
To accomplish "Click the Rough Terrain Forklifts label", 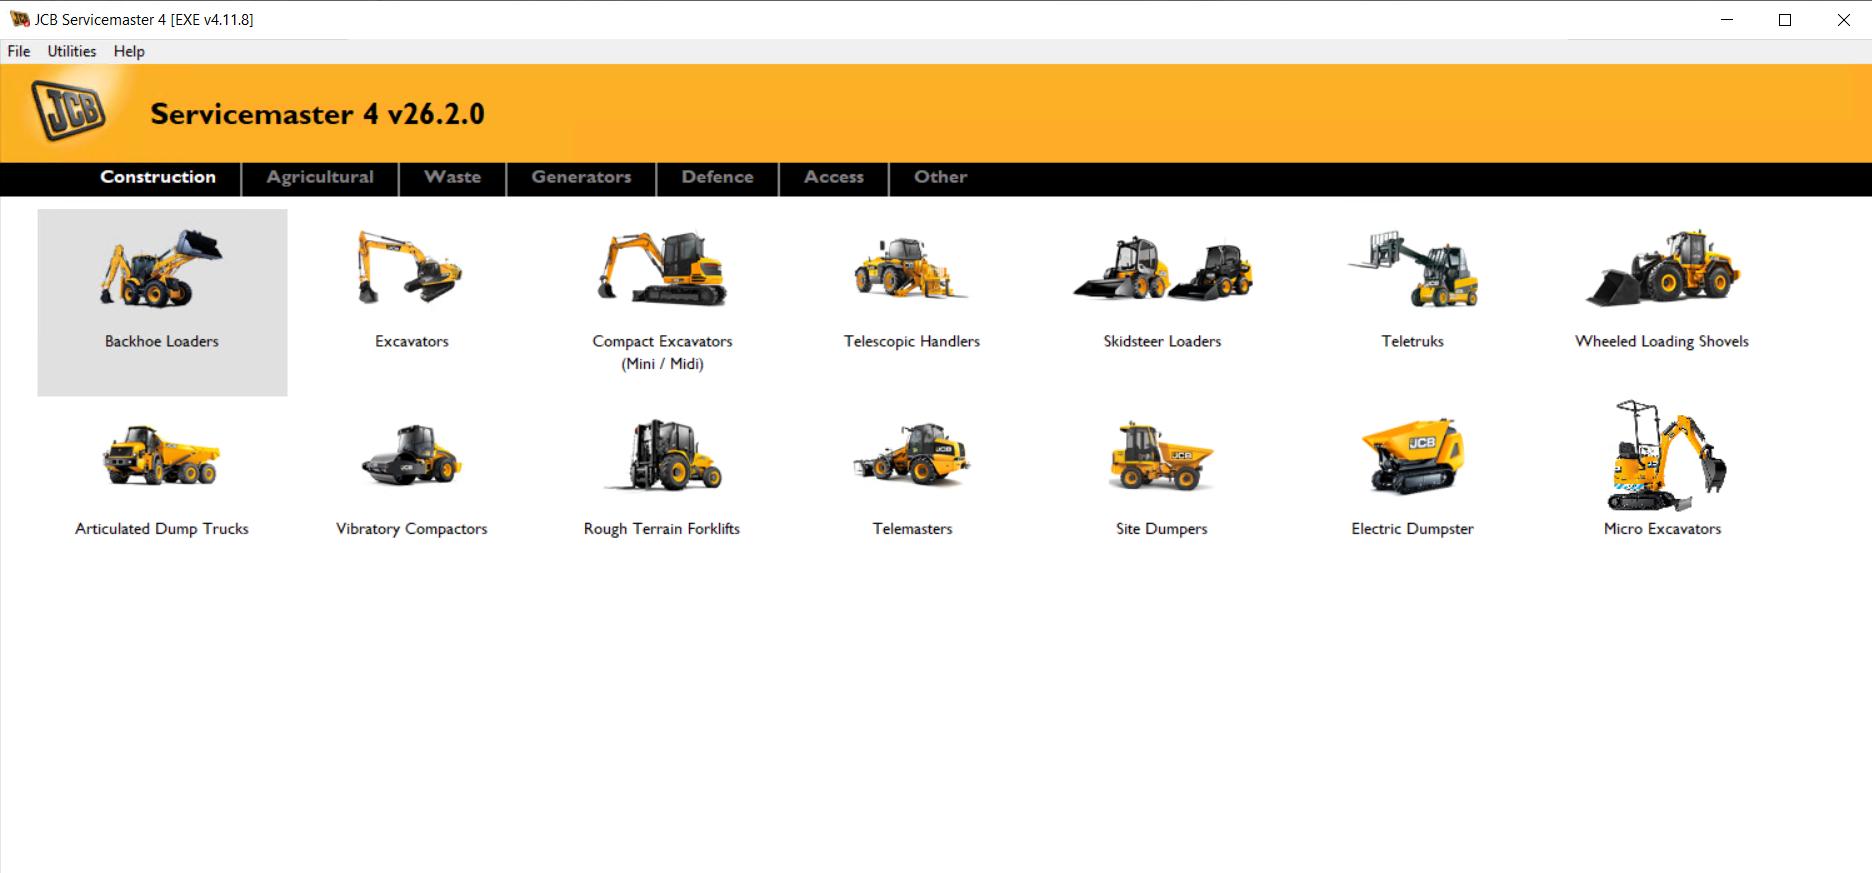I will (x=662, y=529).
